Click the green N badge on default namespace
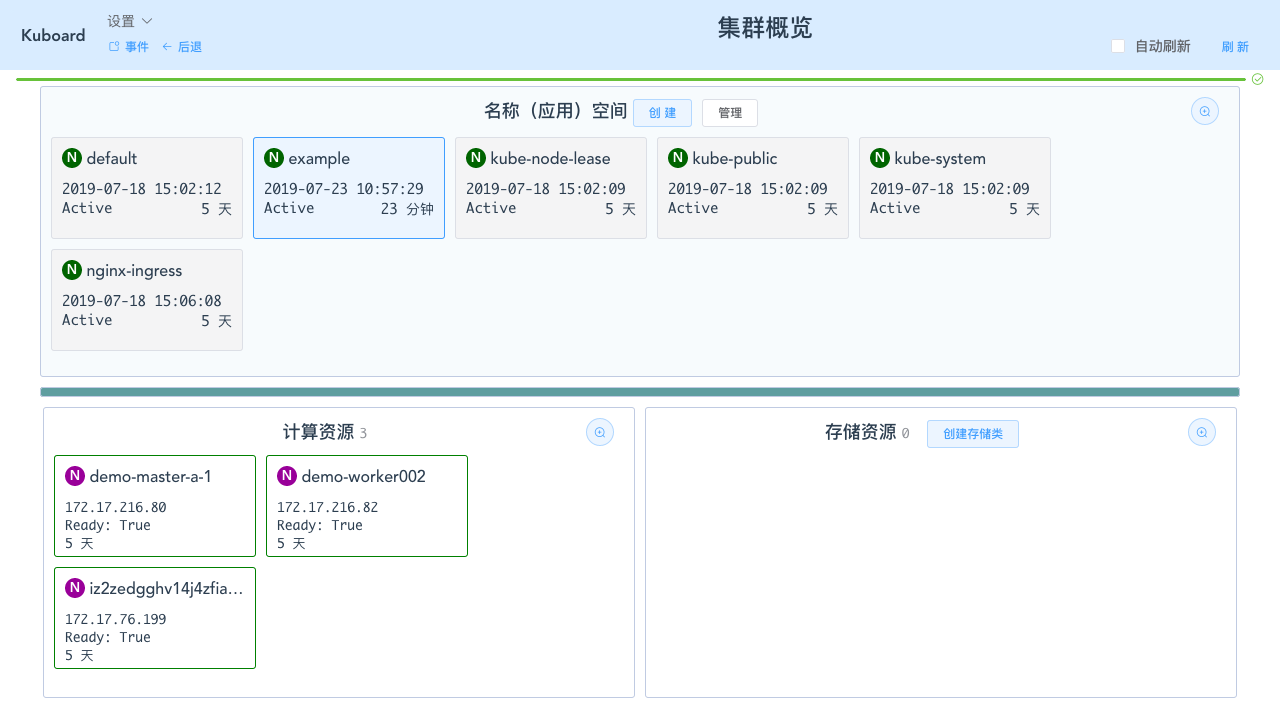Screen dimensions: 1280x720 [71, 157]
